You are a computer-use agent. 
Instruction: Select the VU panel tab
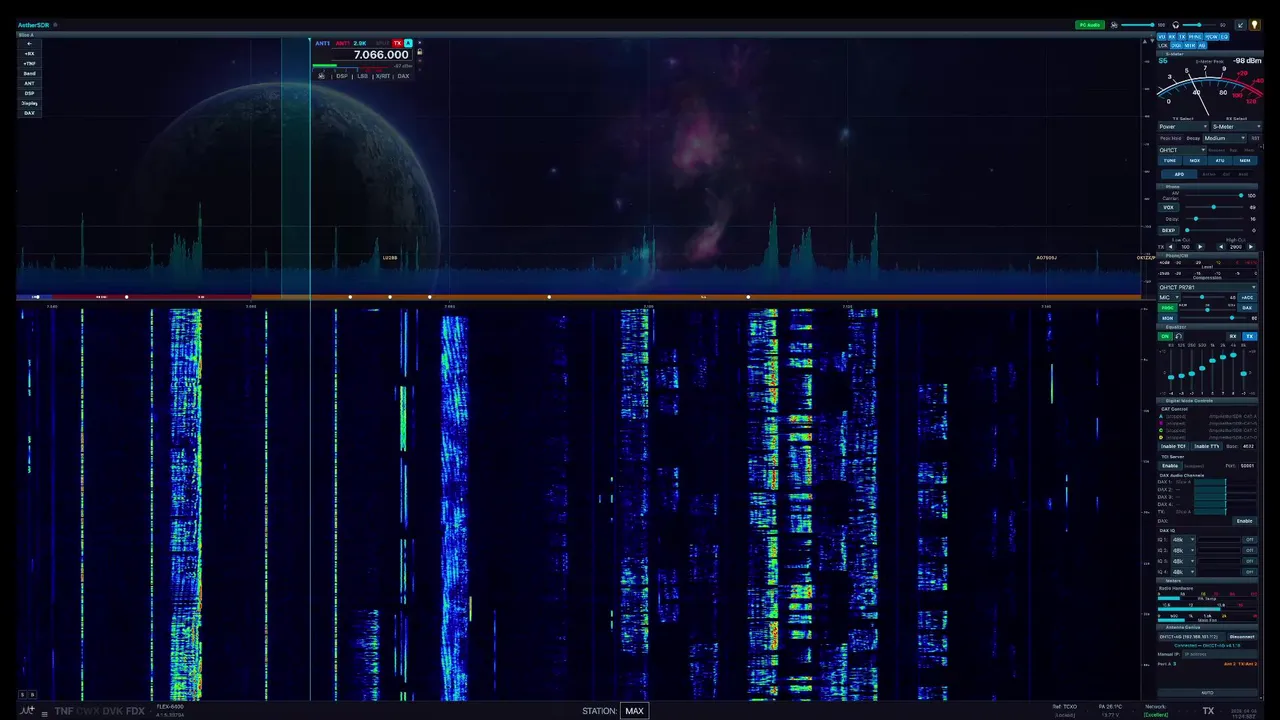1162,37
